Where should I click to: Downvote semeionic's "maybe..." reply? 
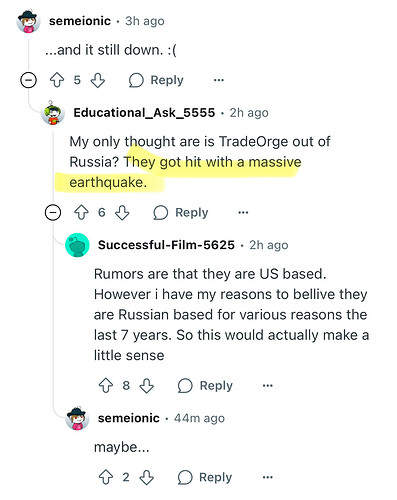pos(147,477)
